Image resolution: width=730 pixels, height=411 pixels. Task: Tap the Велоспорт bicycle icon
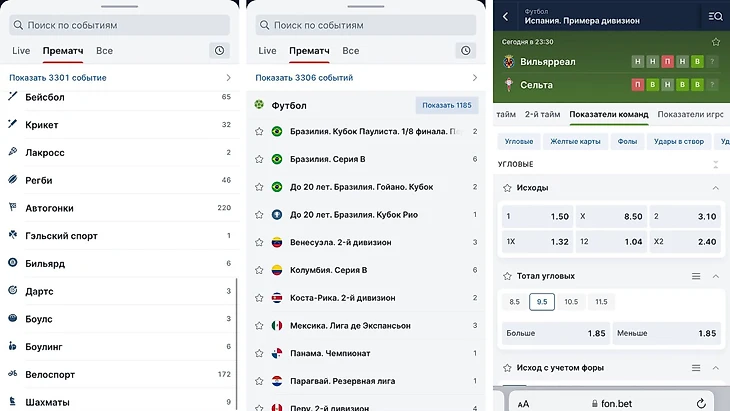click(x=12, y=374)
